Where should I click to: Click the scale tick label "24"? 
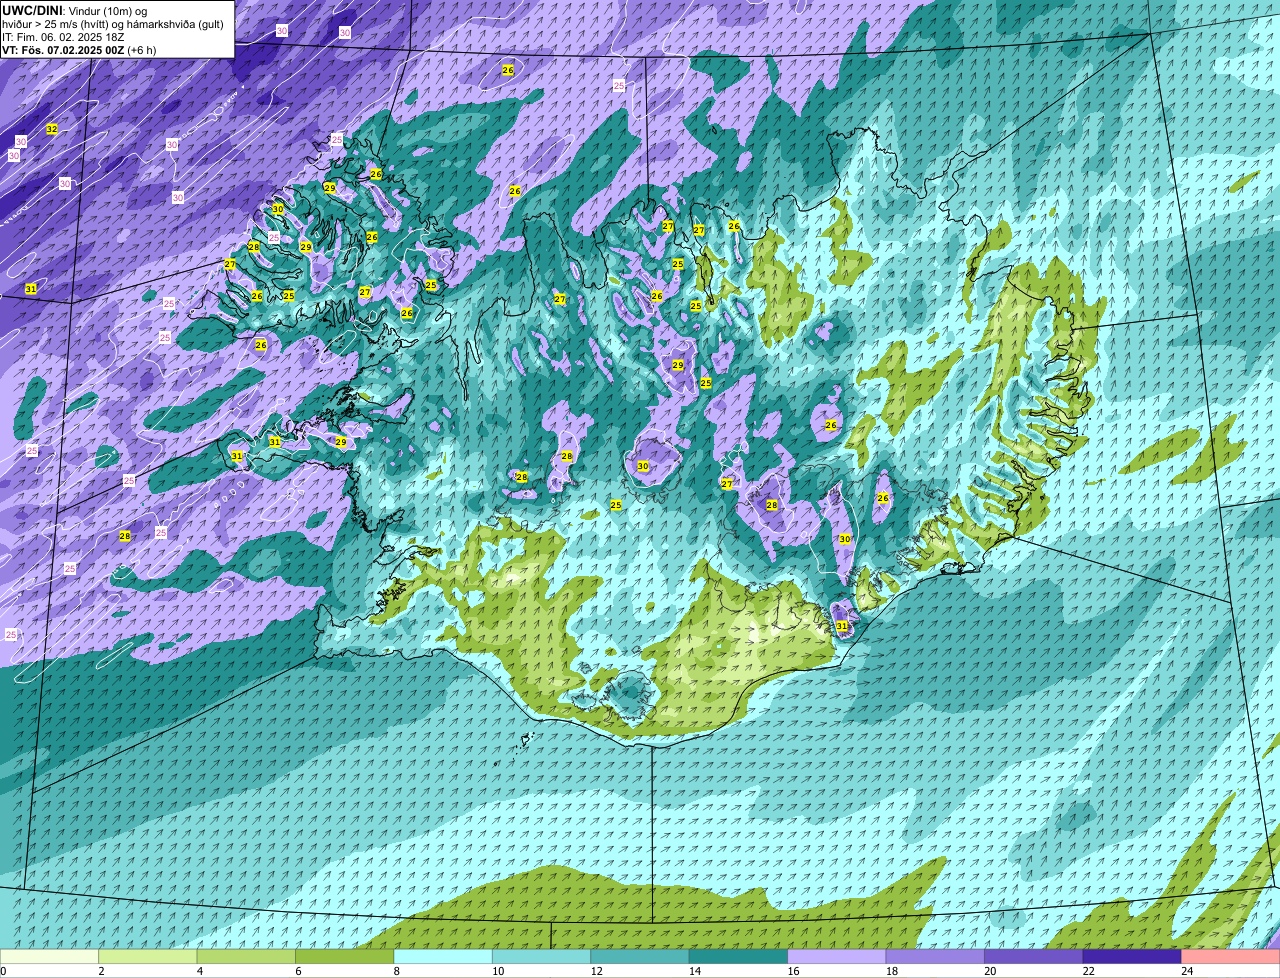(x=1187, y=971)
